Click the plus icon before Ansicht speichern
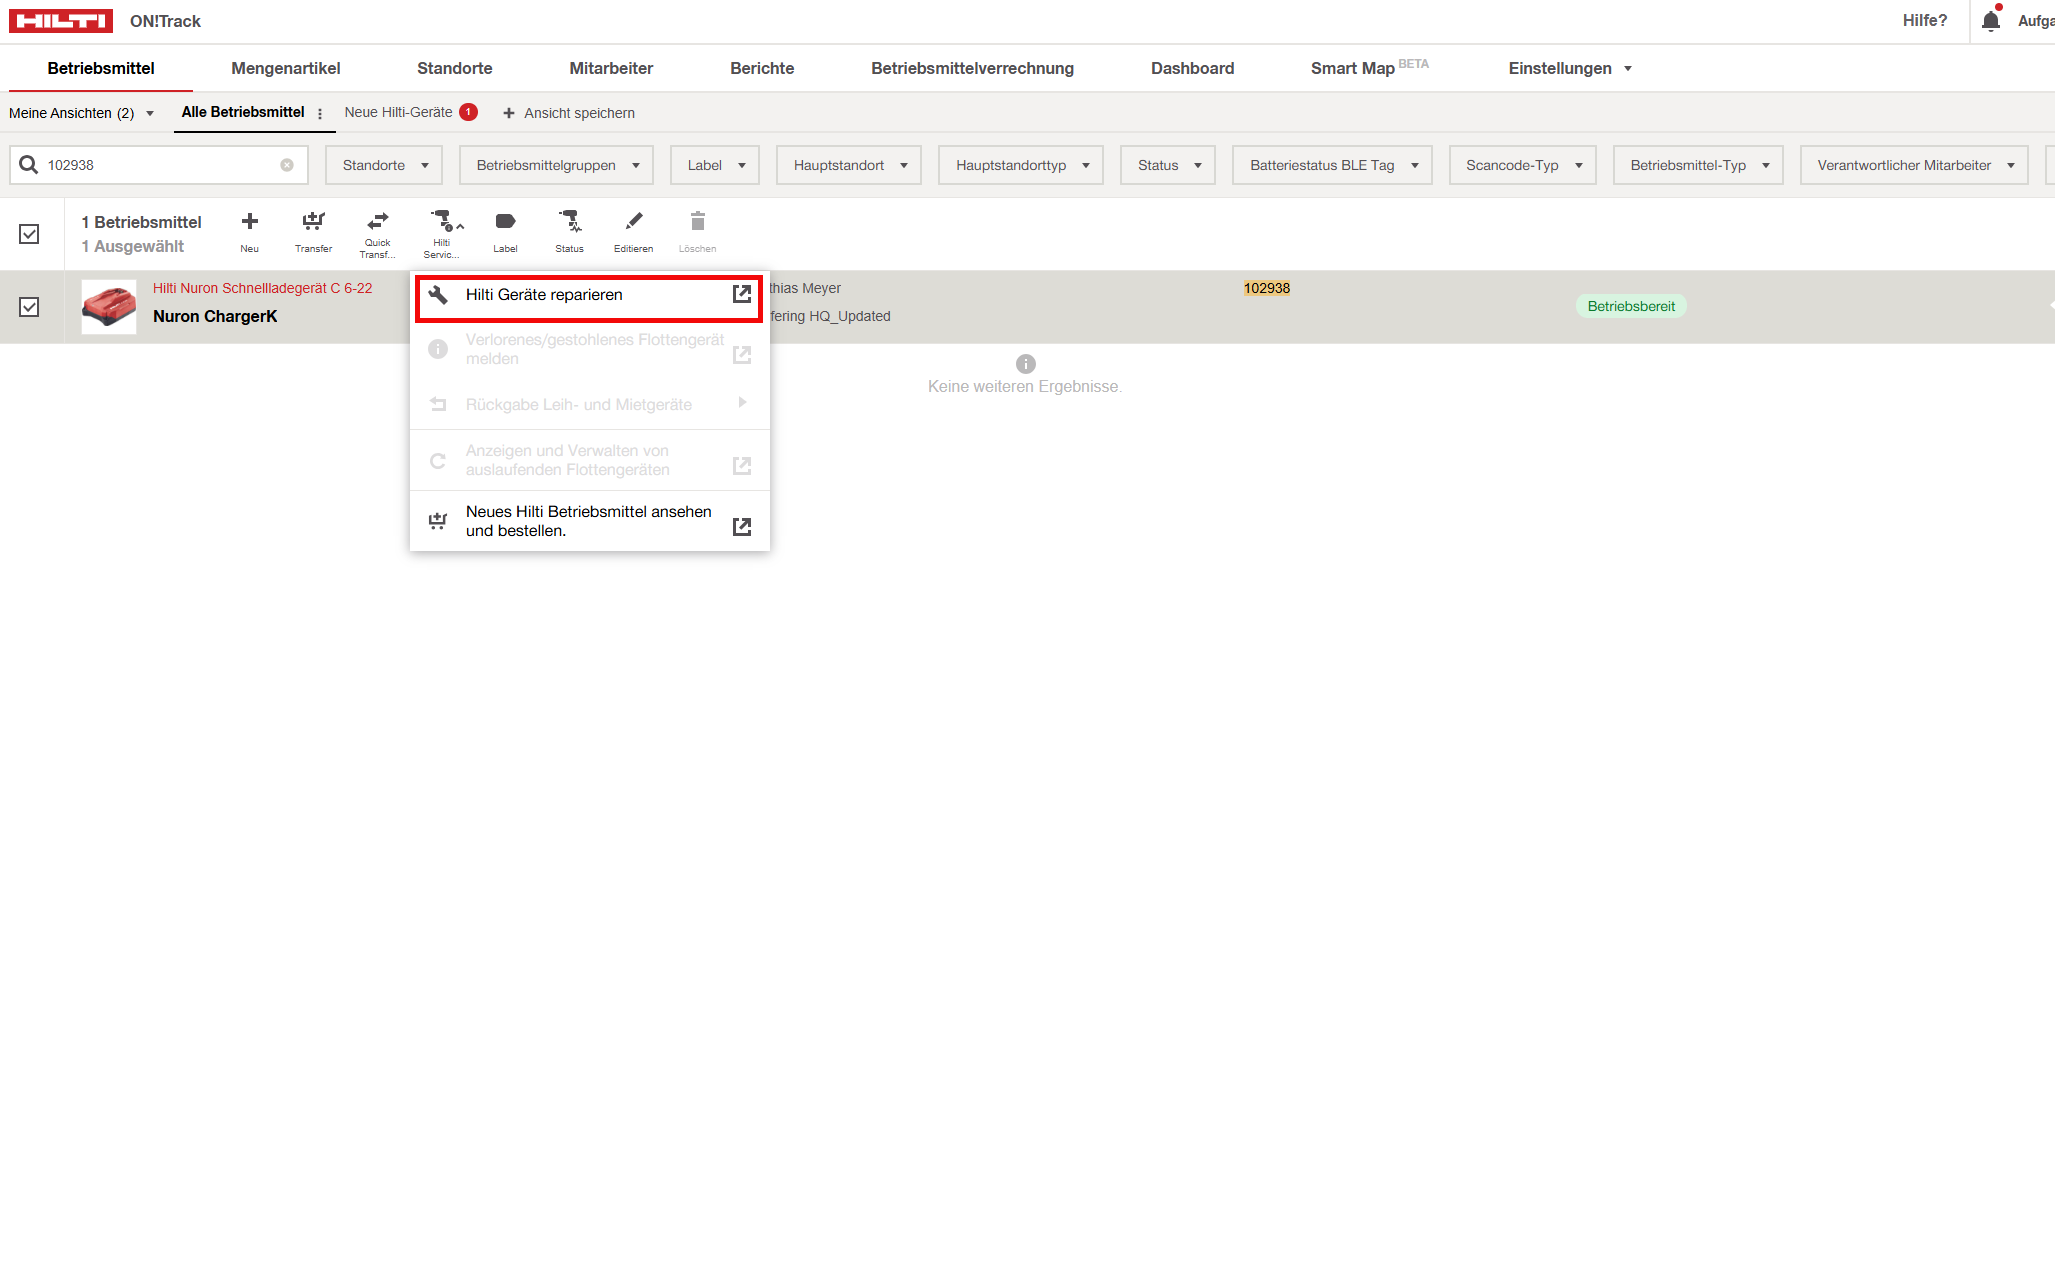Viewport: 2055px width, 1265px height. tap(509, 113)
